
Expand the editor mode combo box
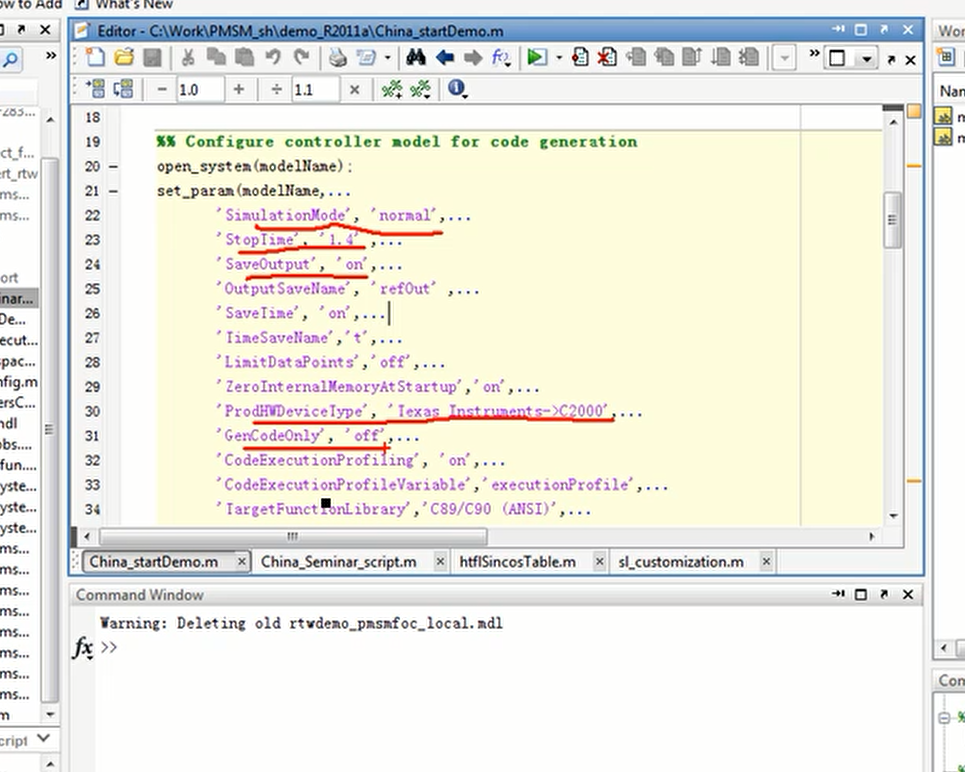click(x=868, y=57)
